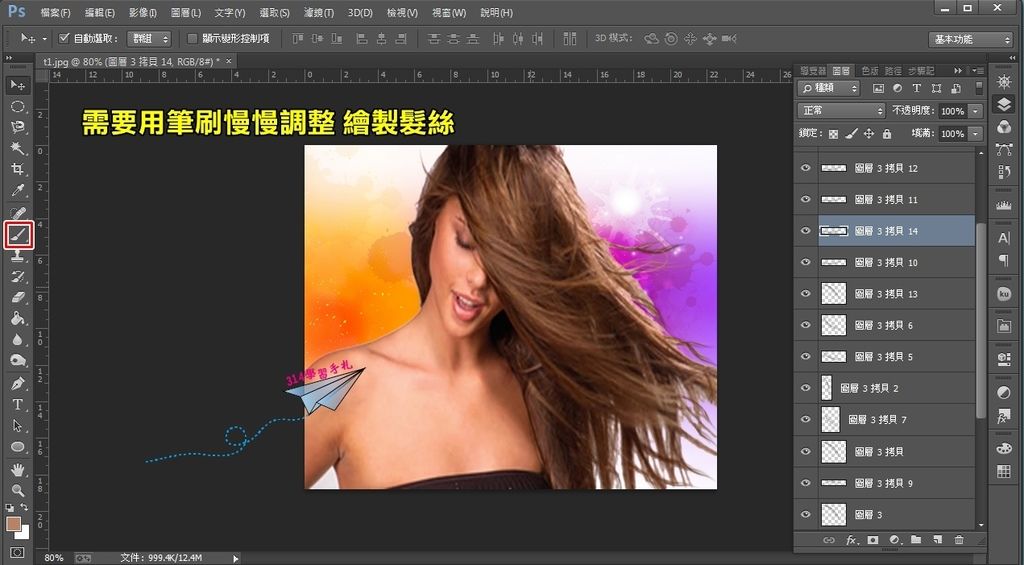Hide layer 圖層 3 拷貝 11

[x=805, y=199]
